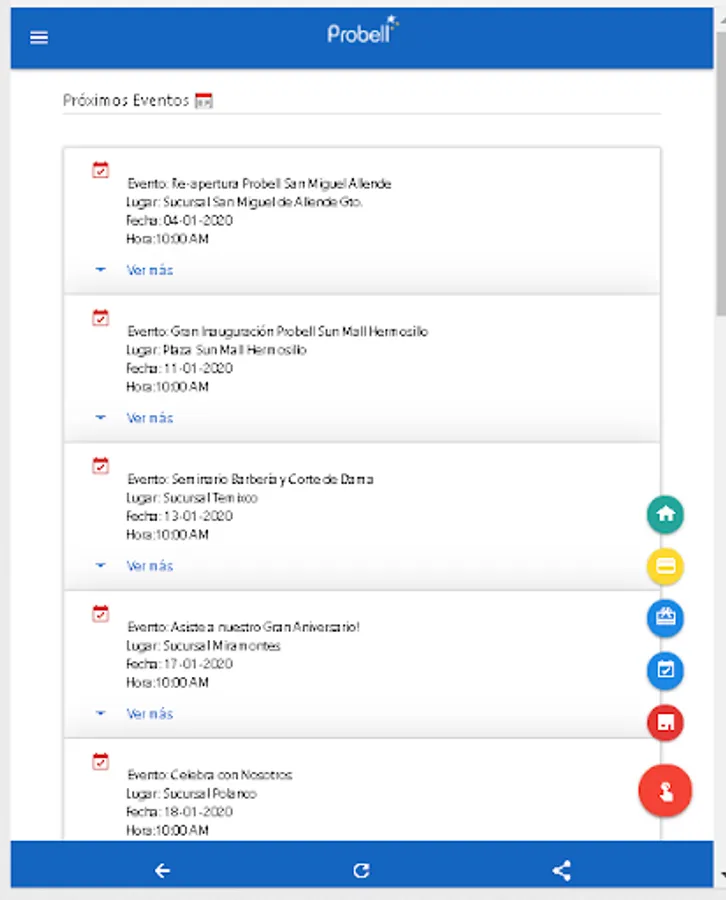Screen dimensions: 726x900
Task: Open Ver más for the 11-01-2020 event
Action: point(150,418)
